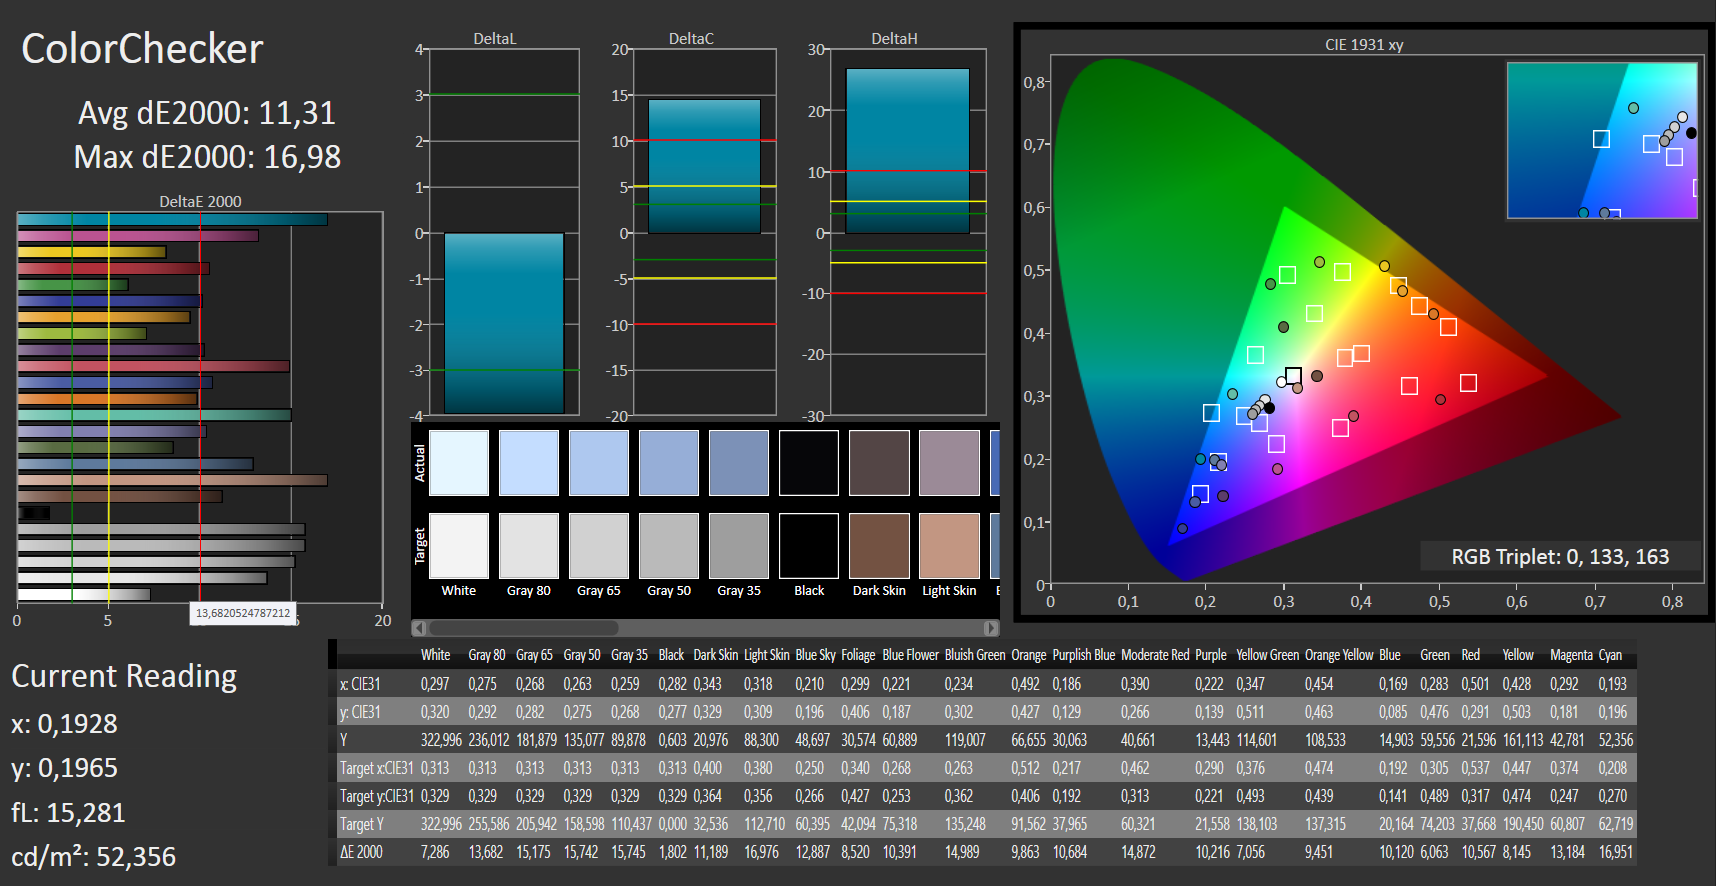Viewport: 1716px width, 886px height.
Task: Click the Target Light Skin swatch
Action: 949,546
